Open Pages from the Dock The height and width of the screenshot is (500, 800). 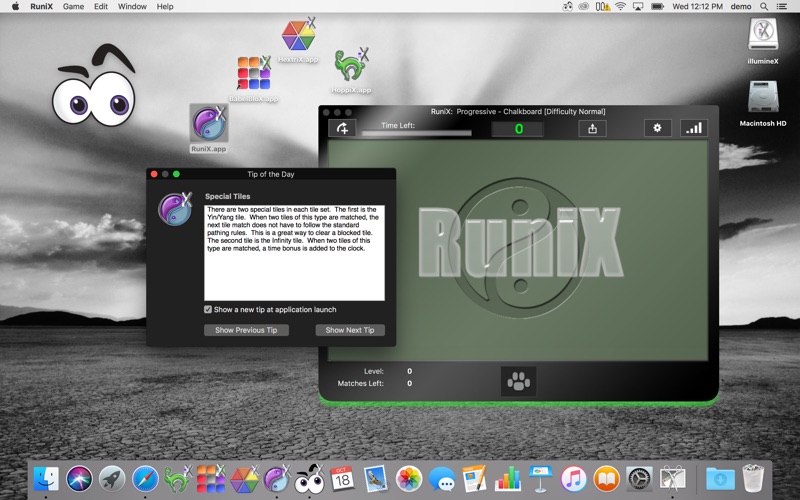point(474,479)
